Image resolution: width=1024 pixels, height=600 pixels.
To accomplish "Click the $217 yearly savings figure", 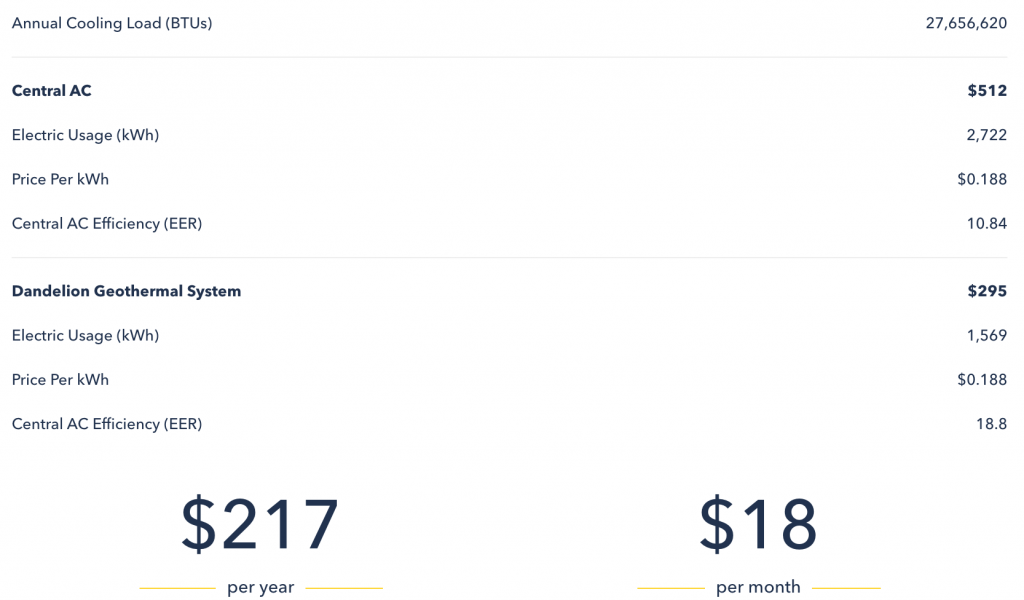I will click(260, 524).
